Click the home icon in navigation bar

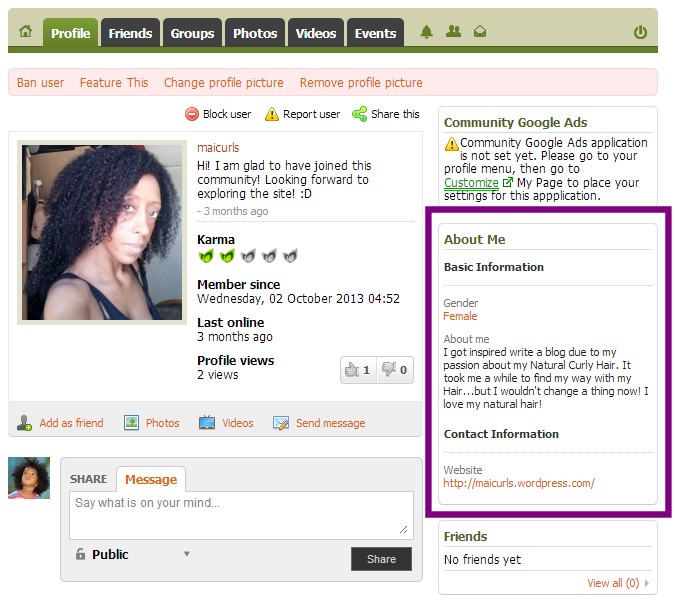[x=25, y=31]
